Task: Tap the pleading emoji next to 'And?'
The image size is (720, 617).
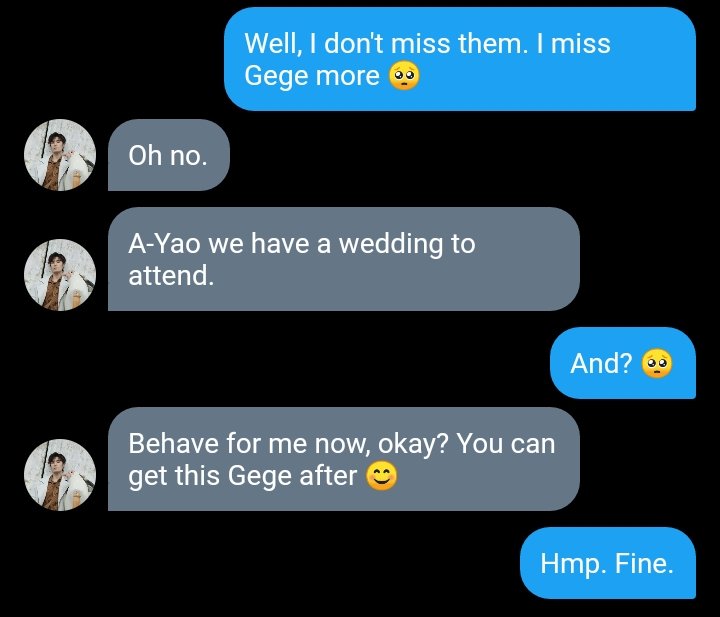Action: [657, 363]
